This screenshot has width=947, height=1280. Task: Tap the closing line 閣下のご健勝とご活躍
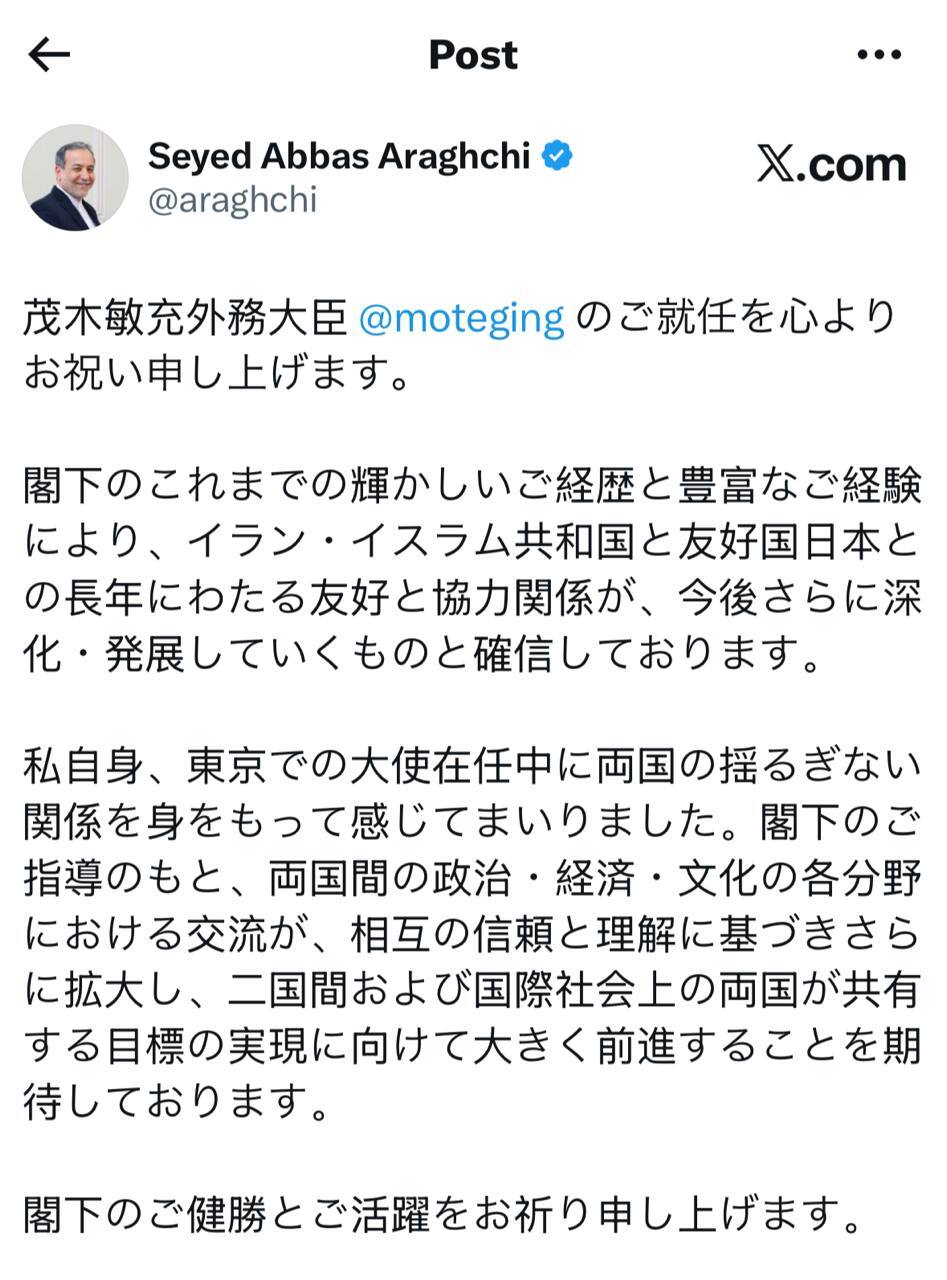click(442, 1215)
